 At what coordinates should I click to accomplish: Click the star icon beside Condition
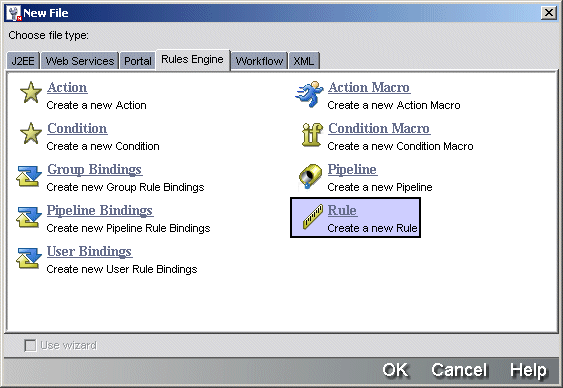[x=31, y=134]
